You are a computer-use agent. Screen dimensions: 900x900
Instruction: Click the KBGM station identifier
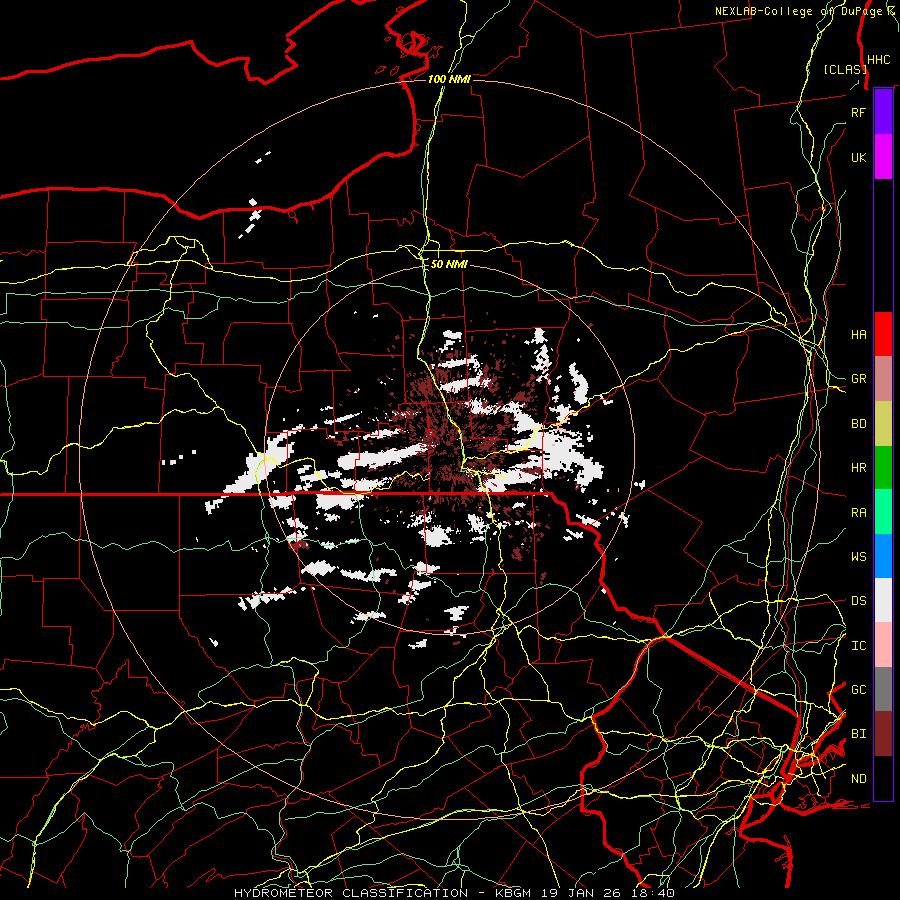513,893
